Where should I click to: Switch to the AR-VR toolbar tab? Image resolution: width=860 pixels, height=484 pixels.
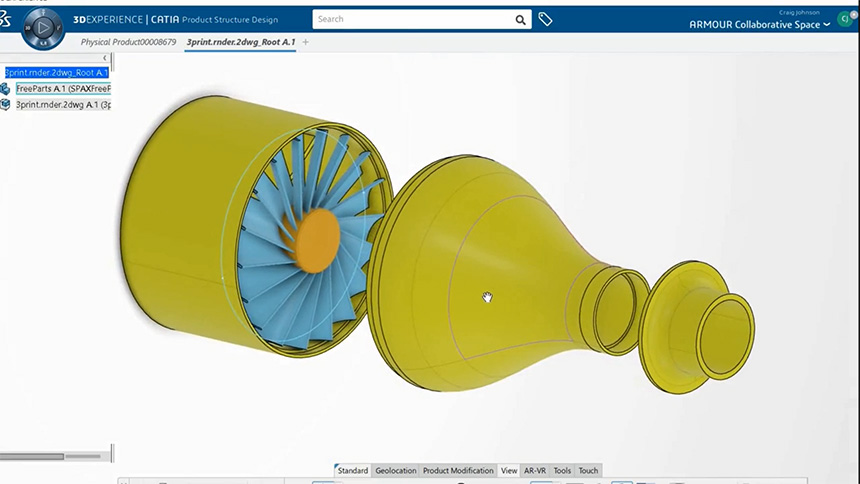[535, 471]
